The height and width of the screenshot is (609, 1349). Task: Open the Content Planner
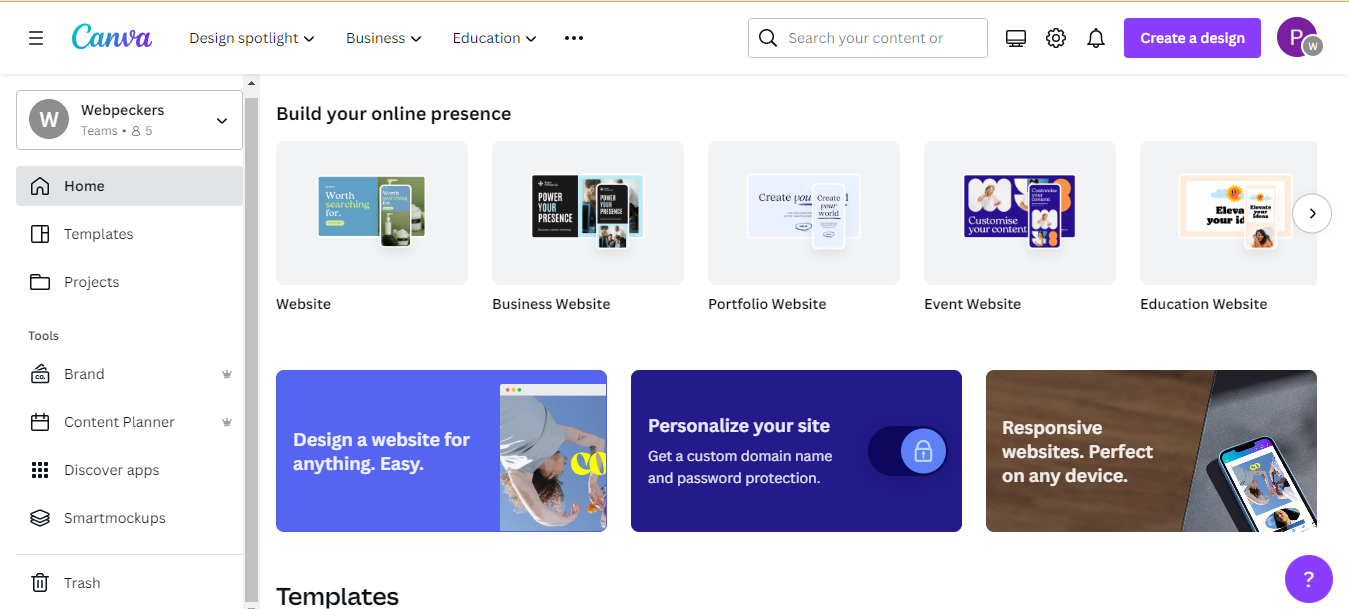[119, 422]
